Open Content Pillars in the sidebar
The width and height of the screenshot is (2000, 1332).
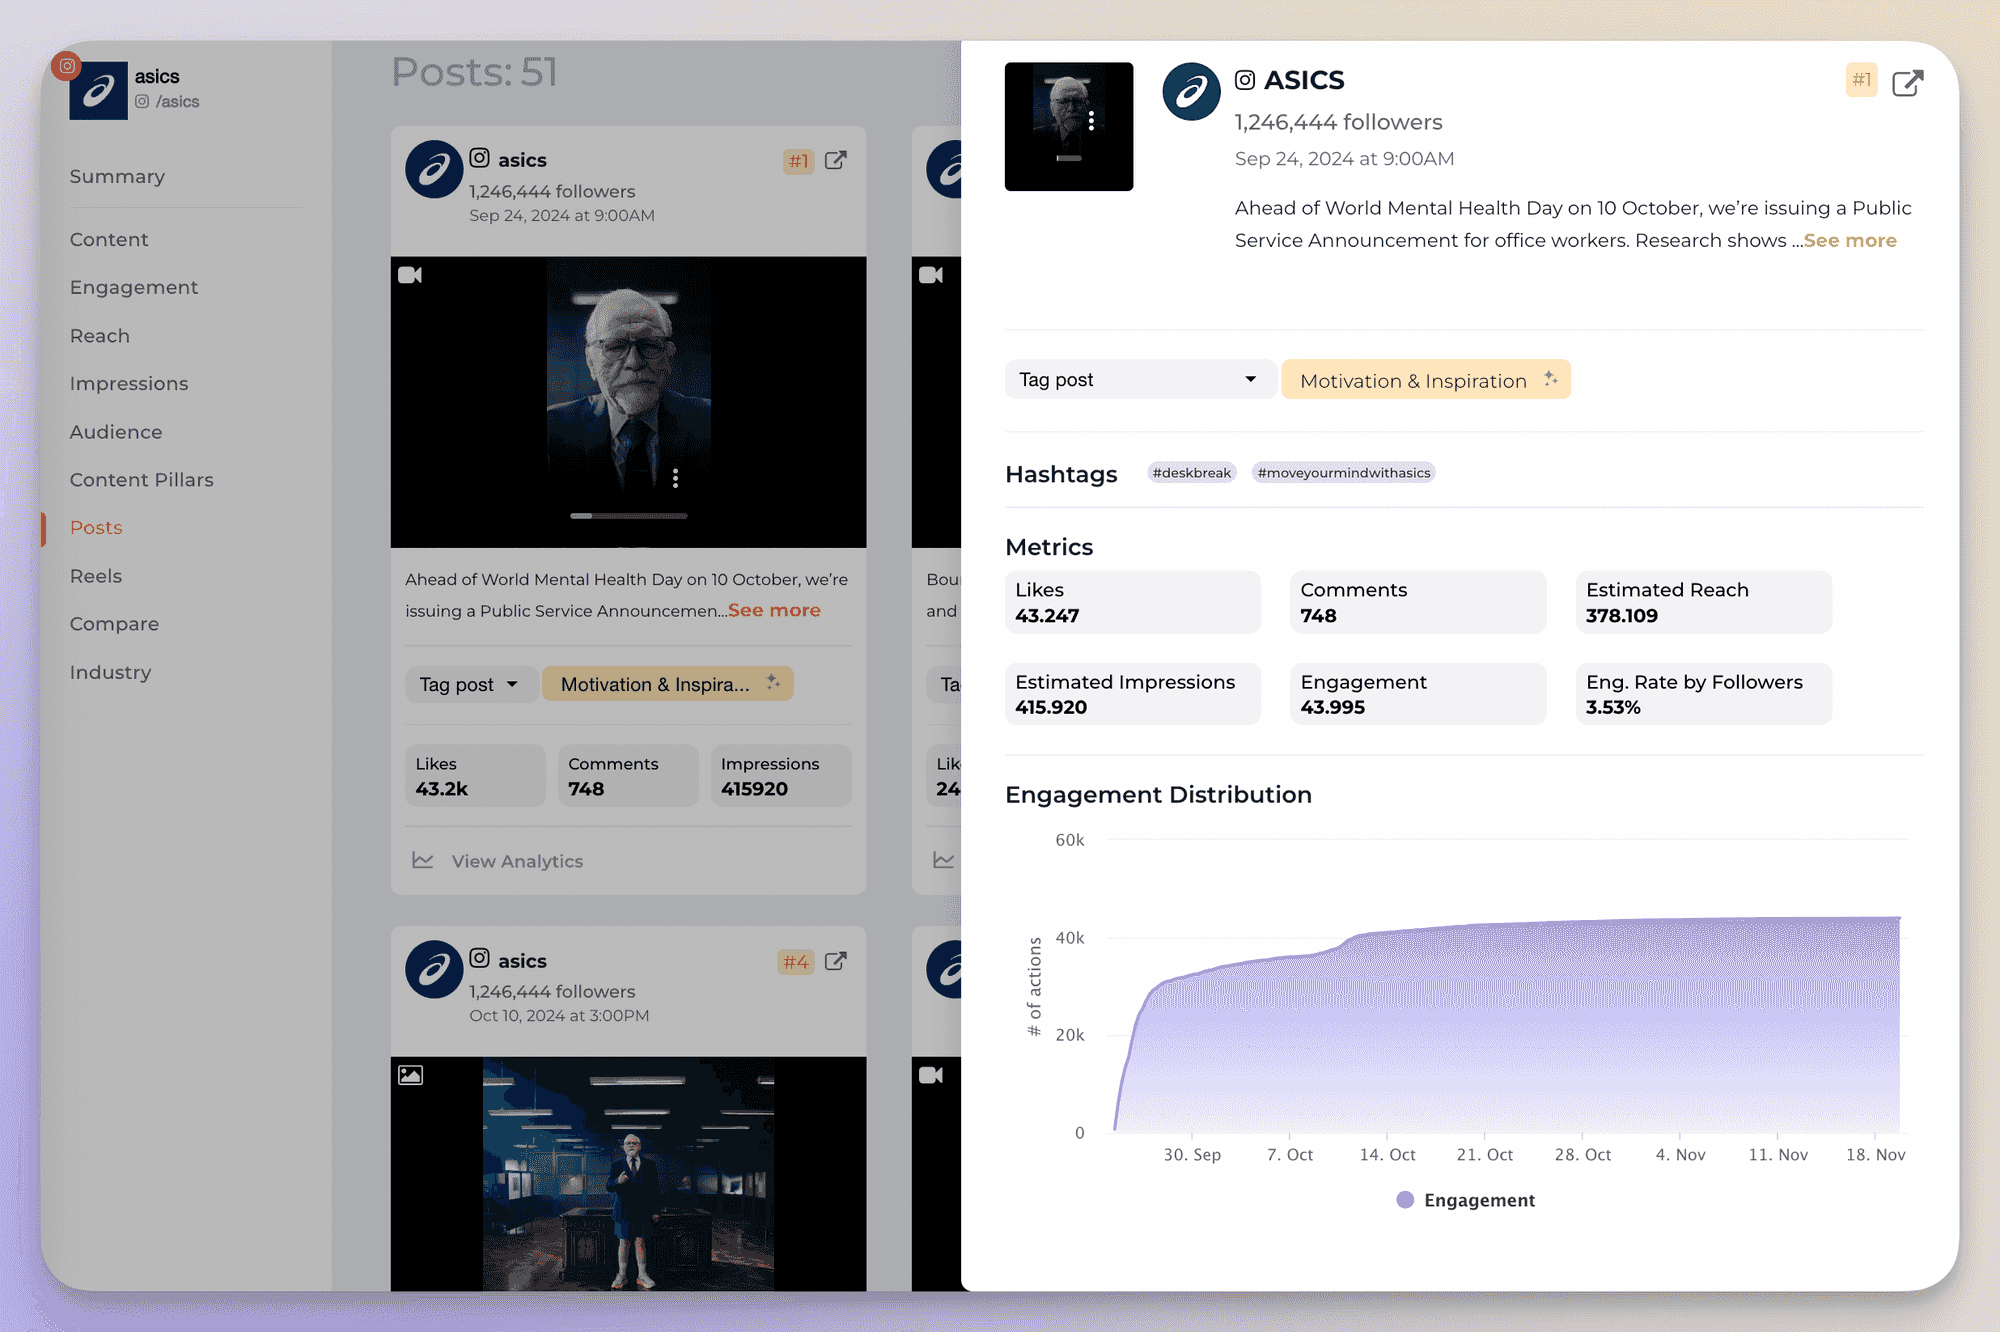[142, 479]
